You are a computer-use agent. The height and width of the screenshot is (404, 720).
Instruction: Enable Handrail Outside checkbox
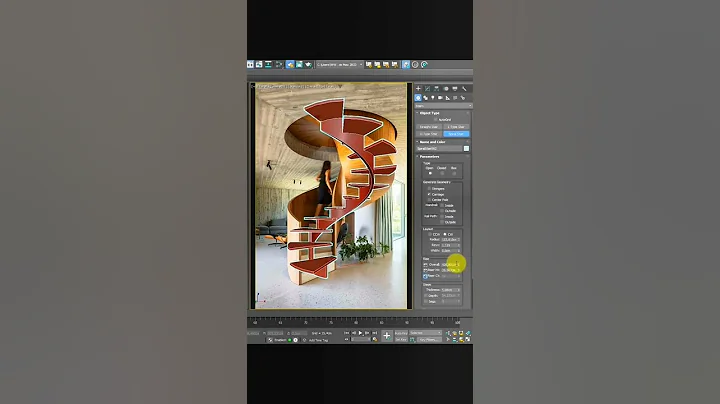[x=442, y=211]
